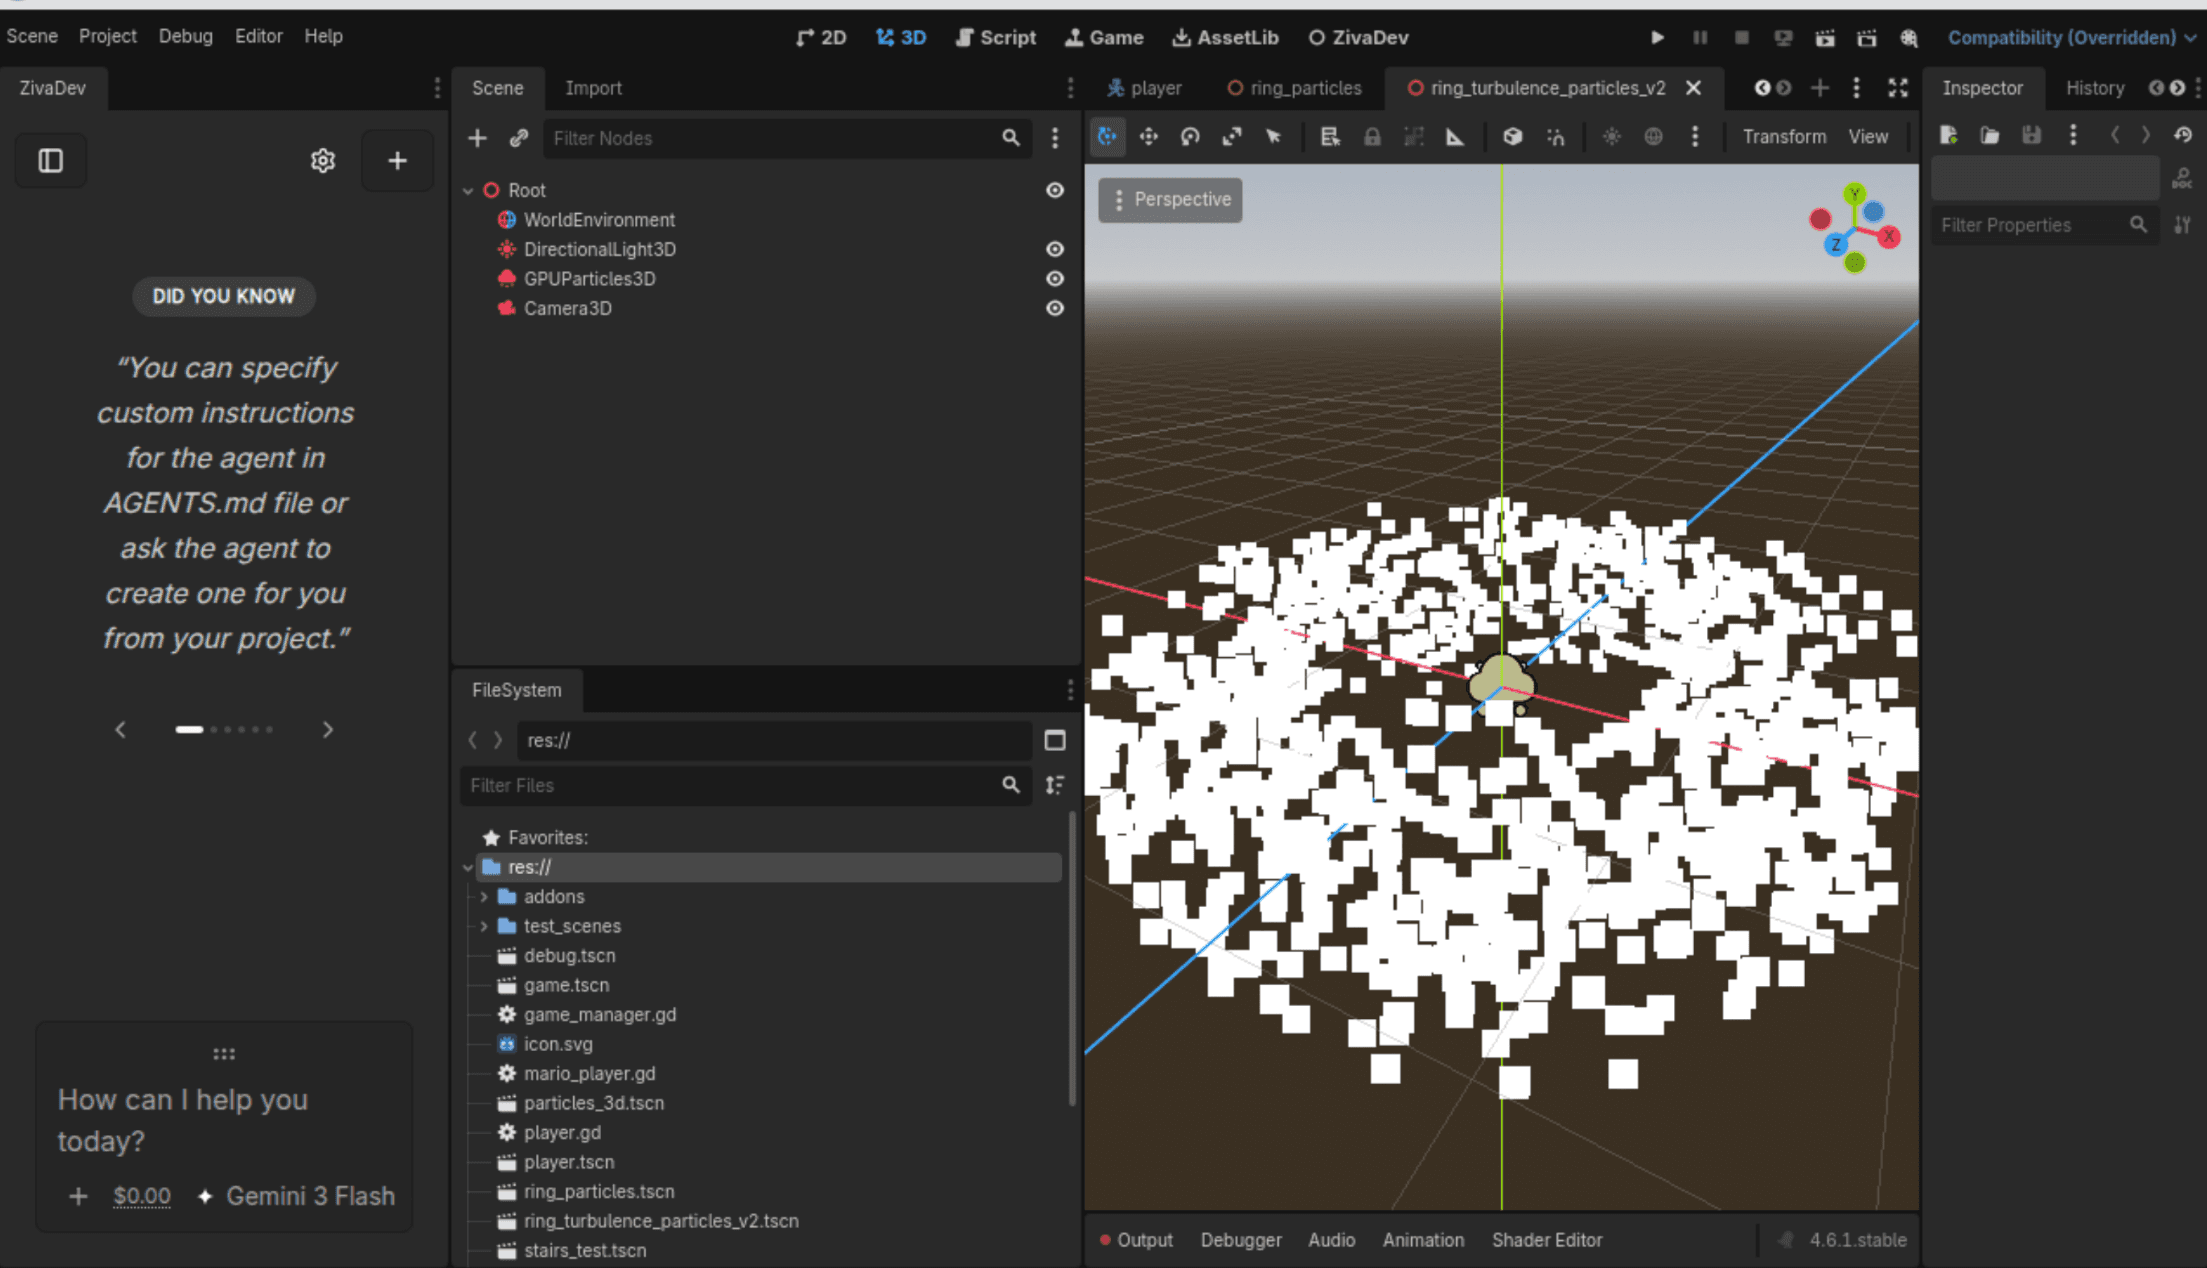Open Inspector object history icon
This screenshot has width=2207, height=1268.
2183,135
